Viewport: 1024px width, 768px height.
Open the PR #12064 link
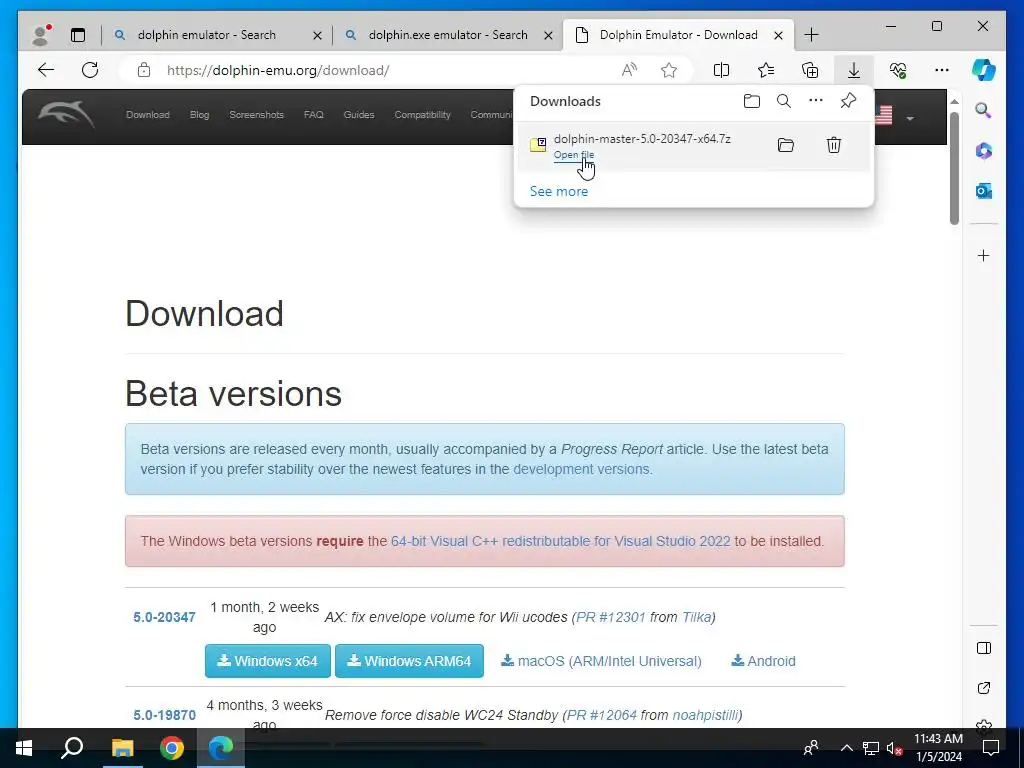click(x=601, y=715)
